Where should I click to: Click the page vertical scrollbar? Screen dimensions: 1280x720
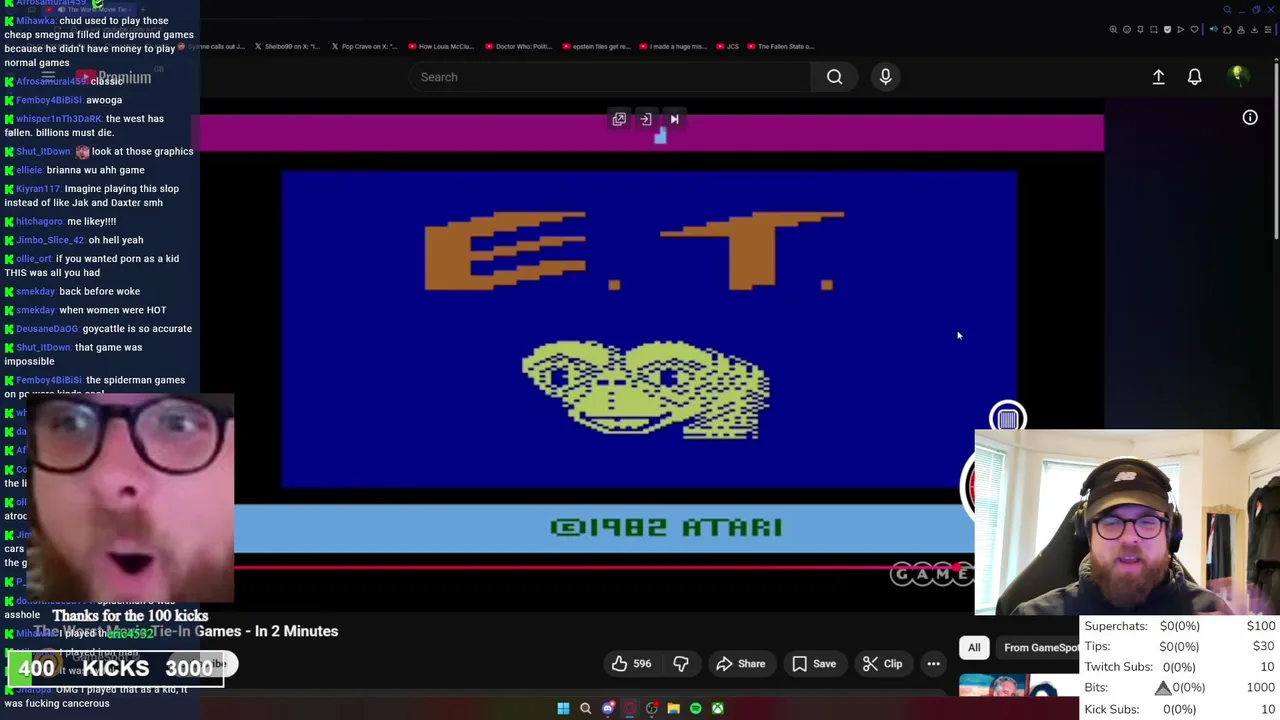pyautogui.click(x=1276, y=150)
